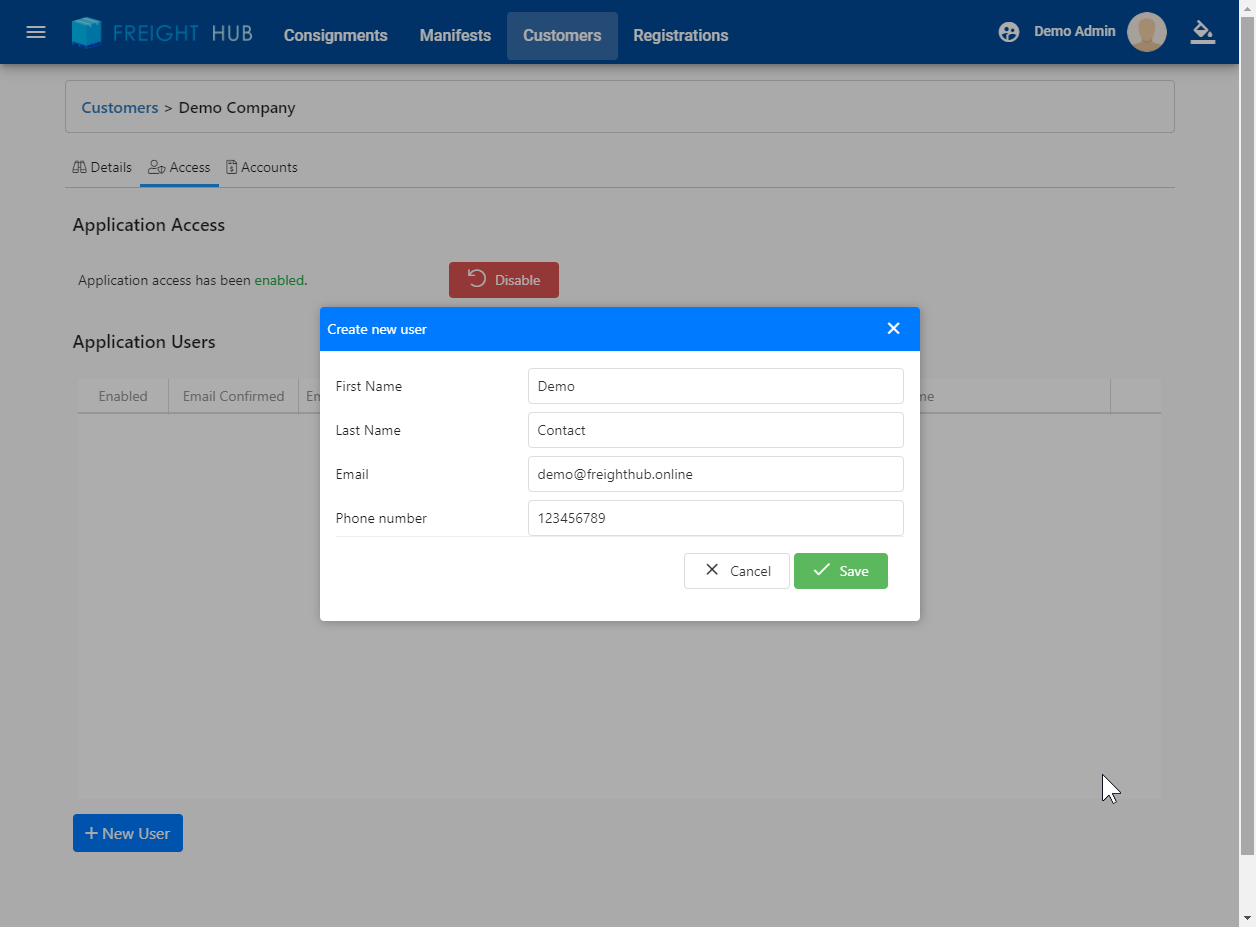Click the face icon beside Demo Admin
1256x927 pixels.
coord(1009,32)
